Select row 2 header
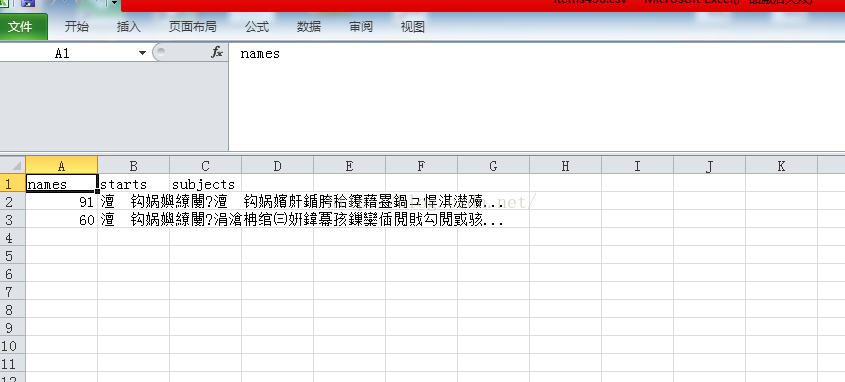Image resolution: width=845 pixels, height=382 pixels. click(x=12, y=202)
